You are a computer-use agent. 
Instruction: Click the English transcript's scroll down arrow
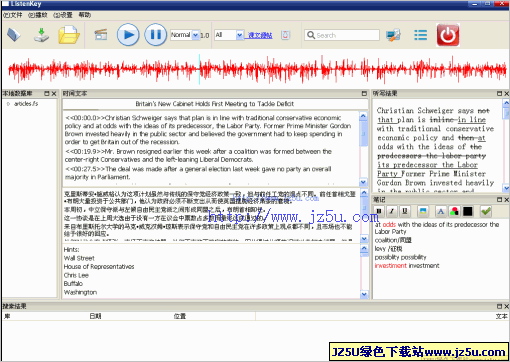coord(363,182)
